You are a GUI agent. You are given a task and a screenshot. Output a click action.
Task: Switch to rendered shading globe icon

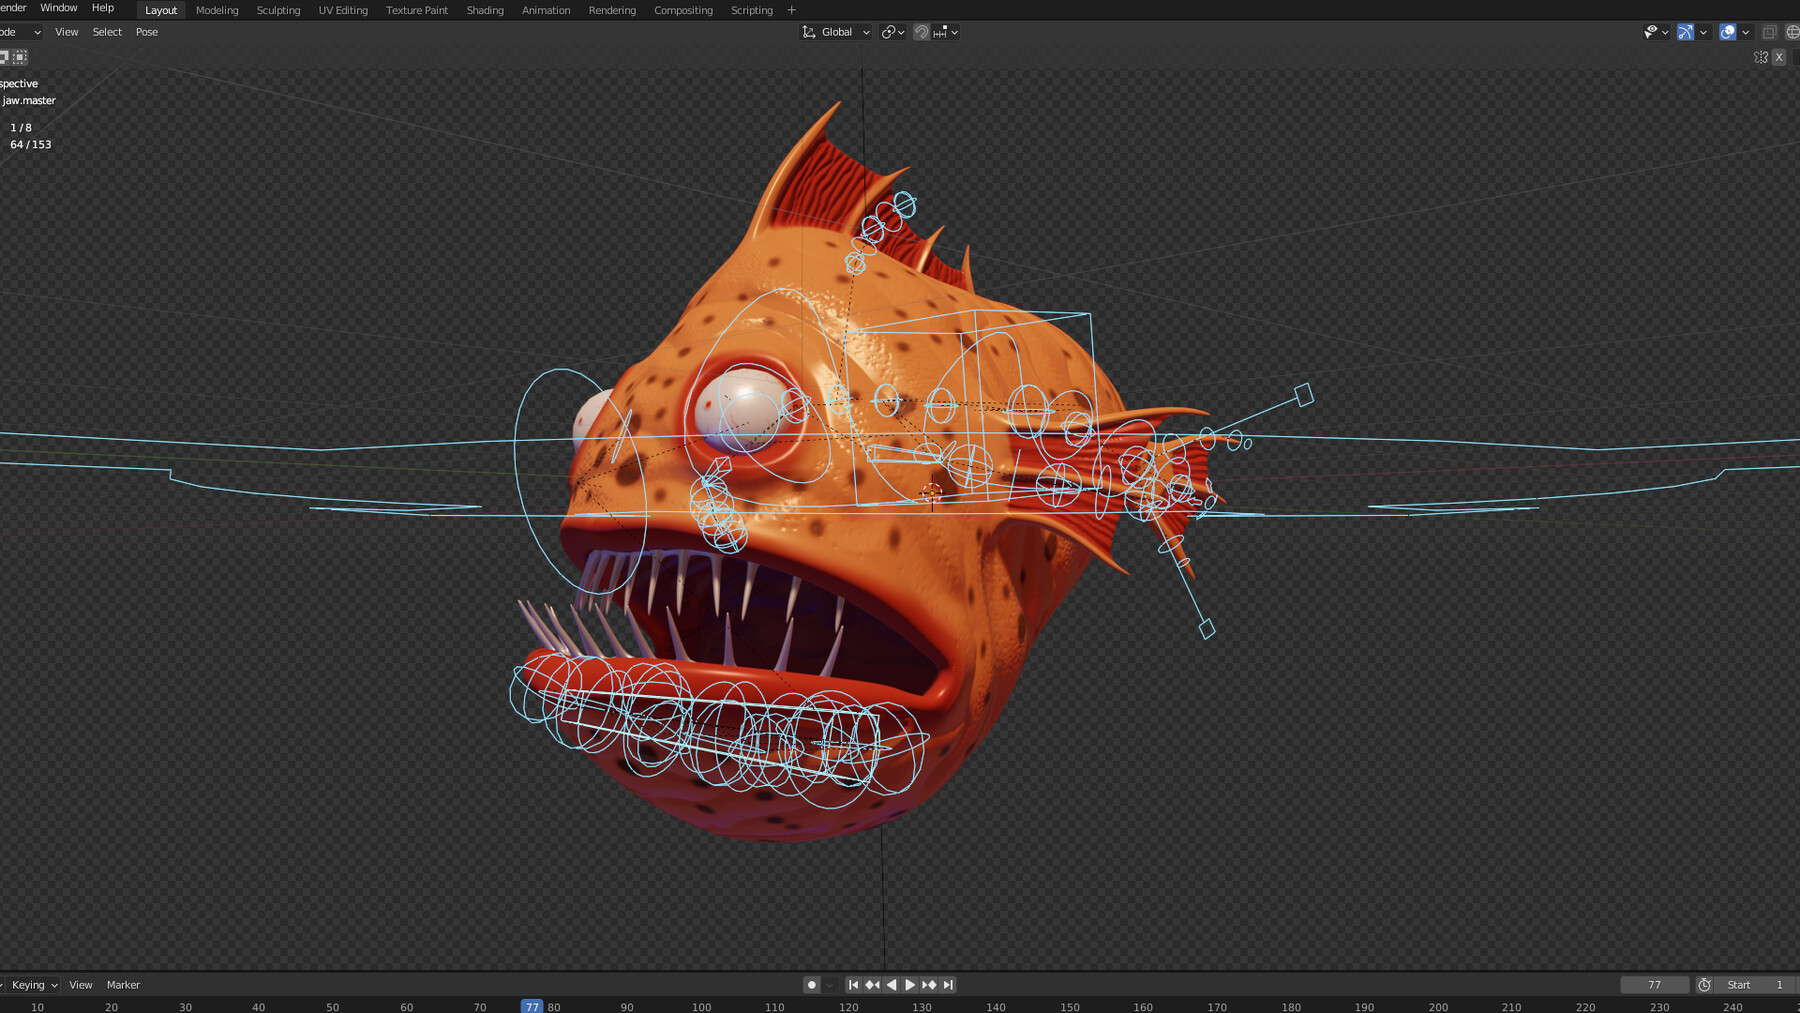[1795, 32]
